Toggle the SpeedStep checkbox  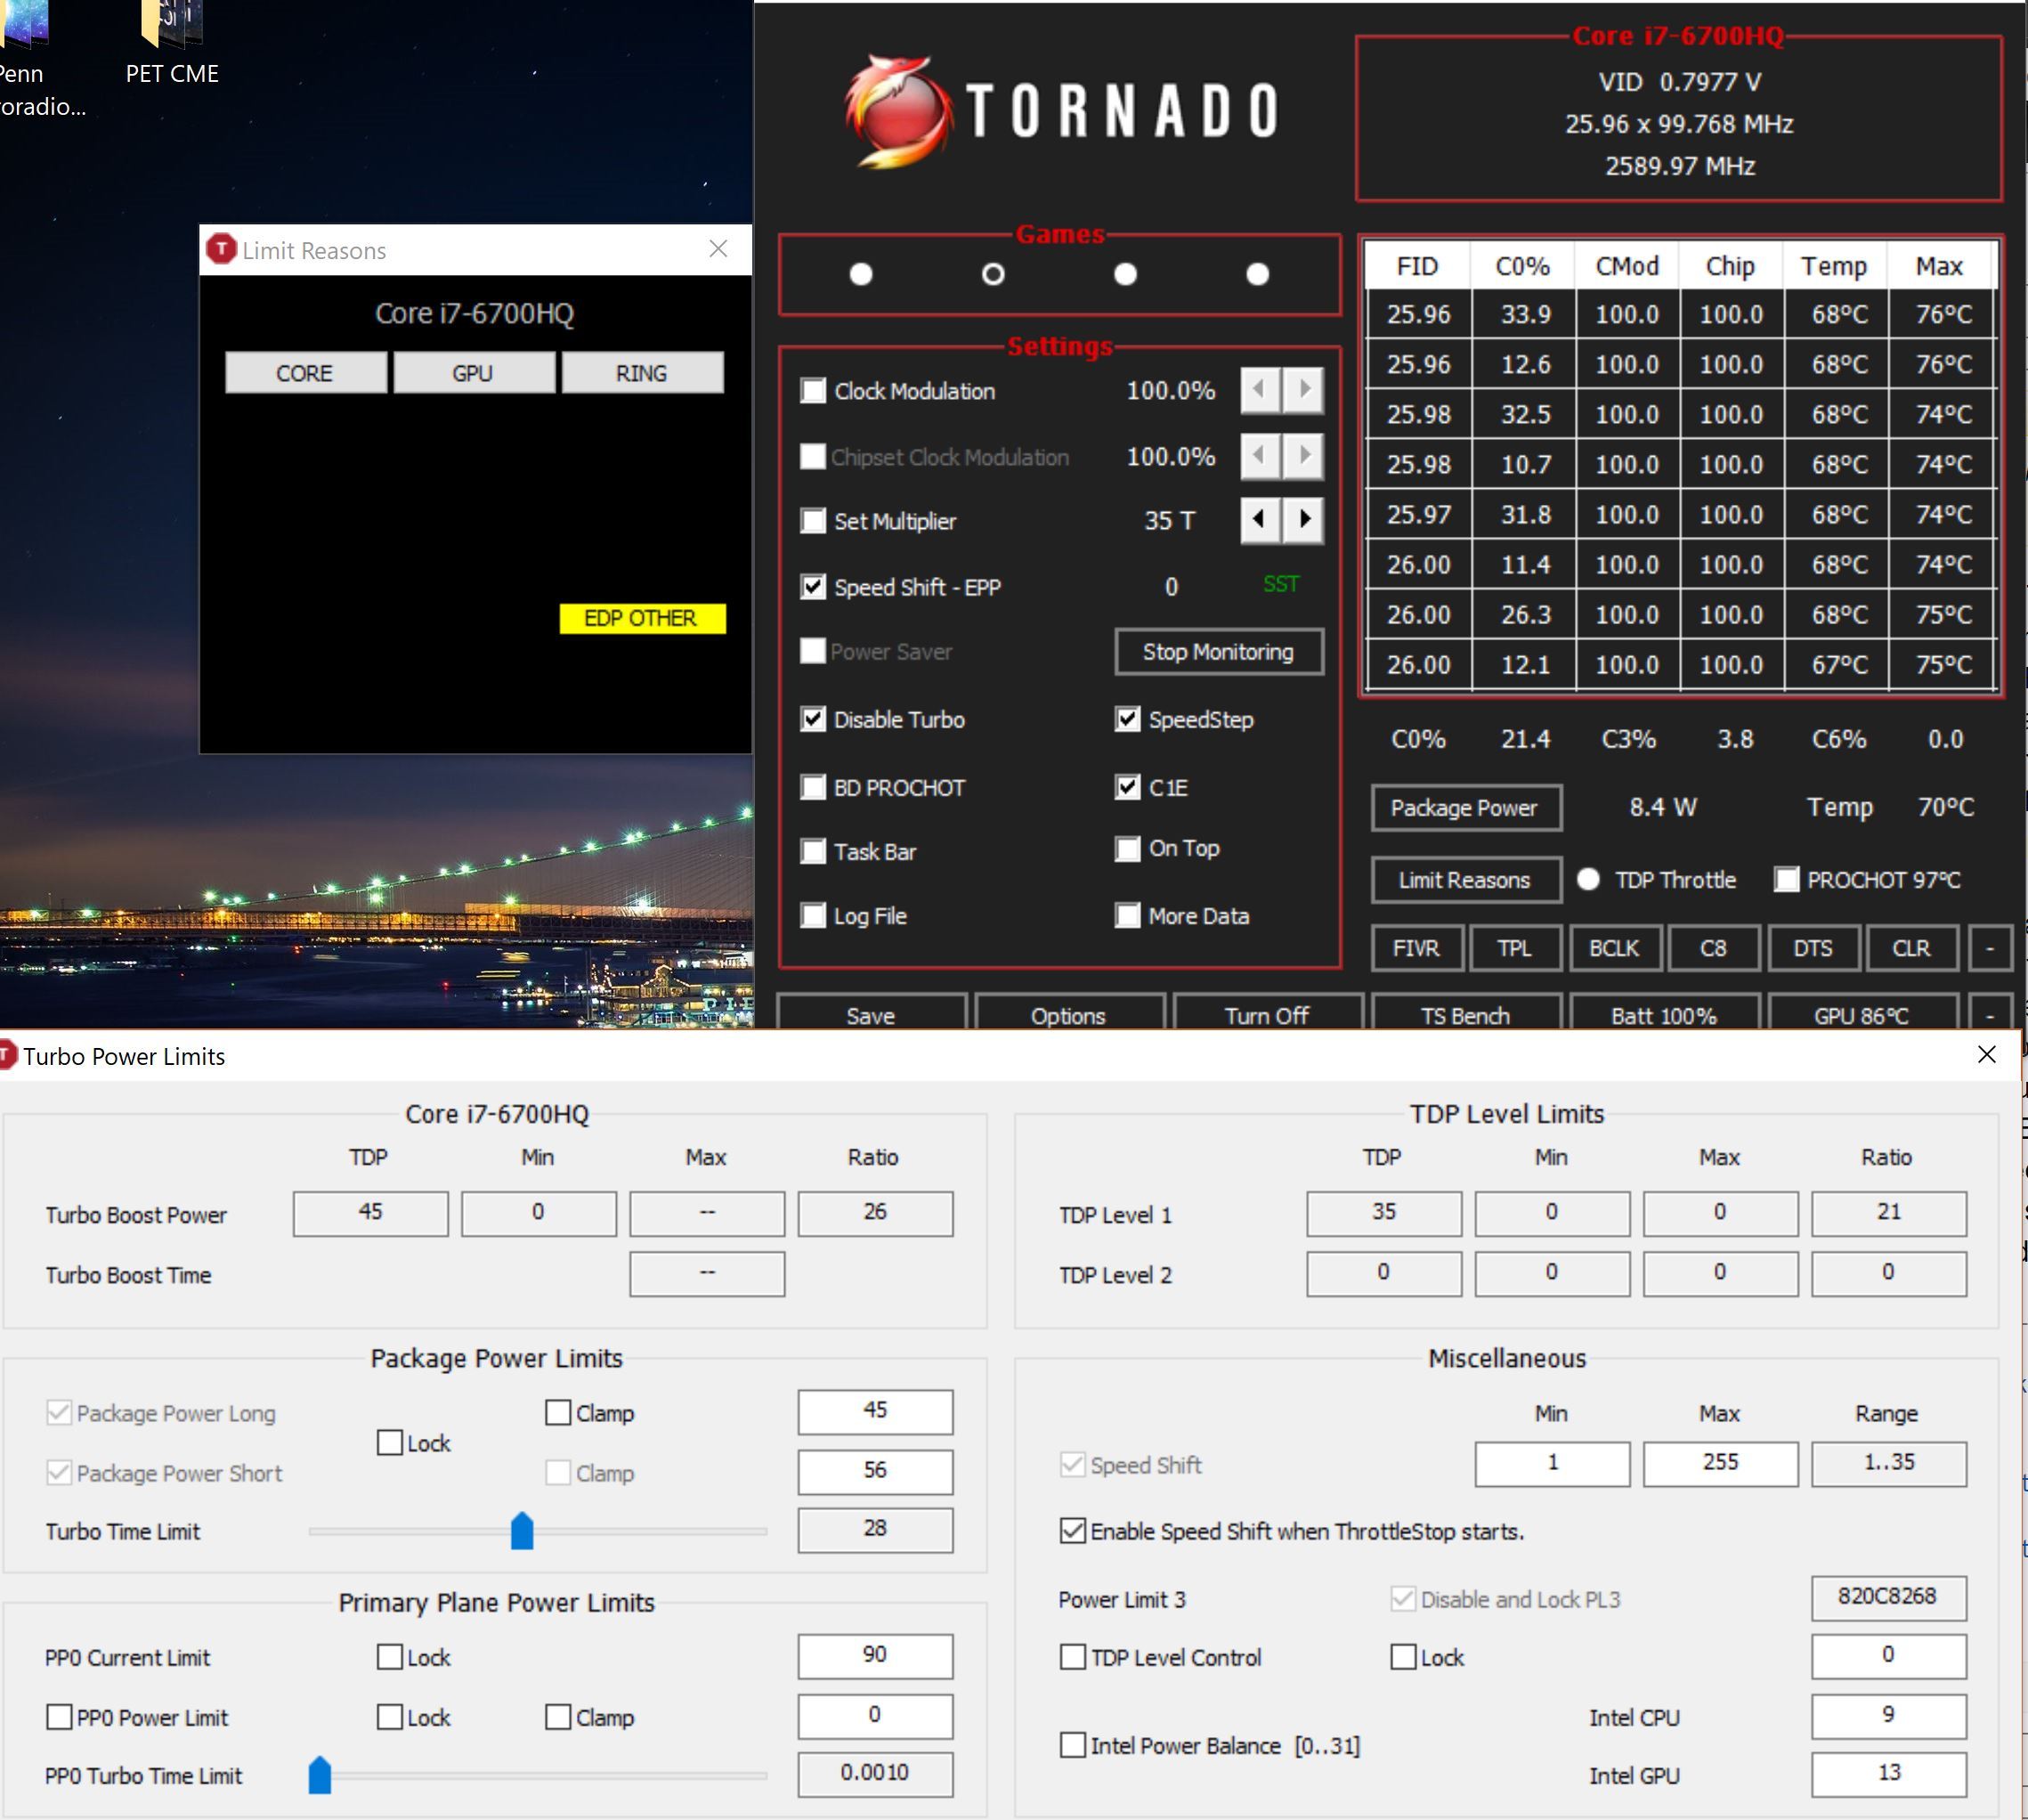(x=1128, y=719)
